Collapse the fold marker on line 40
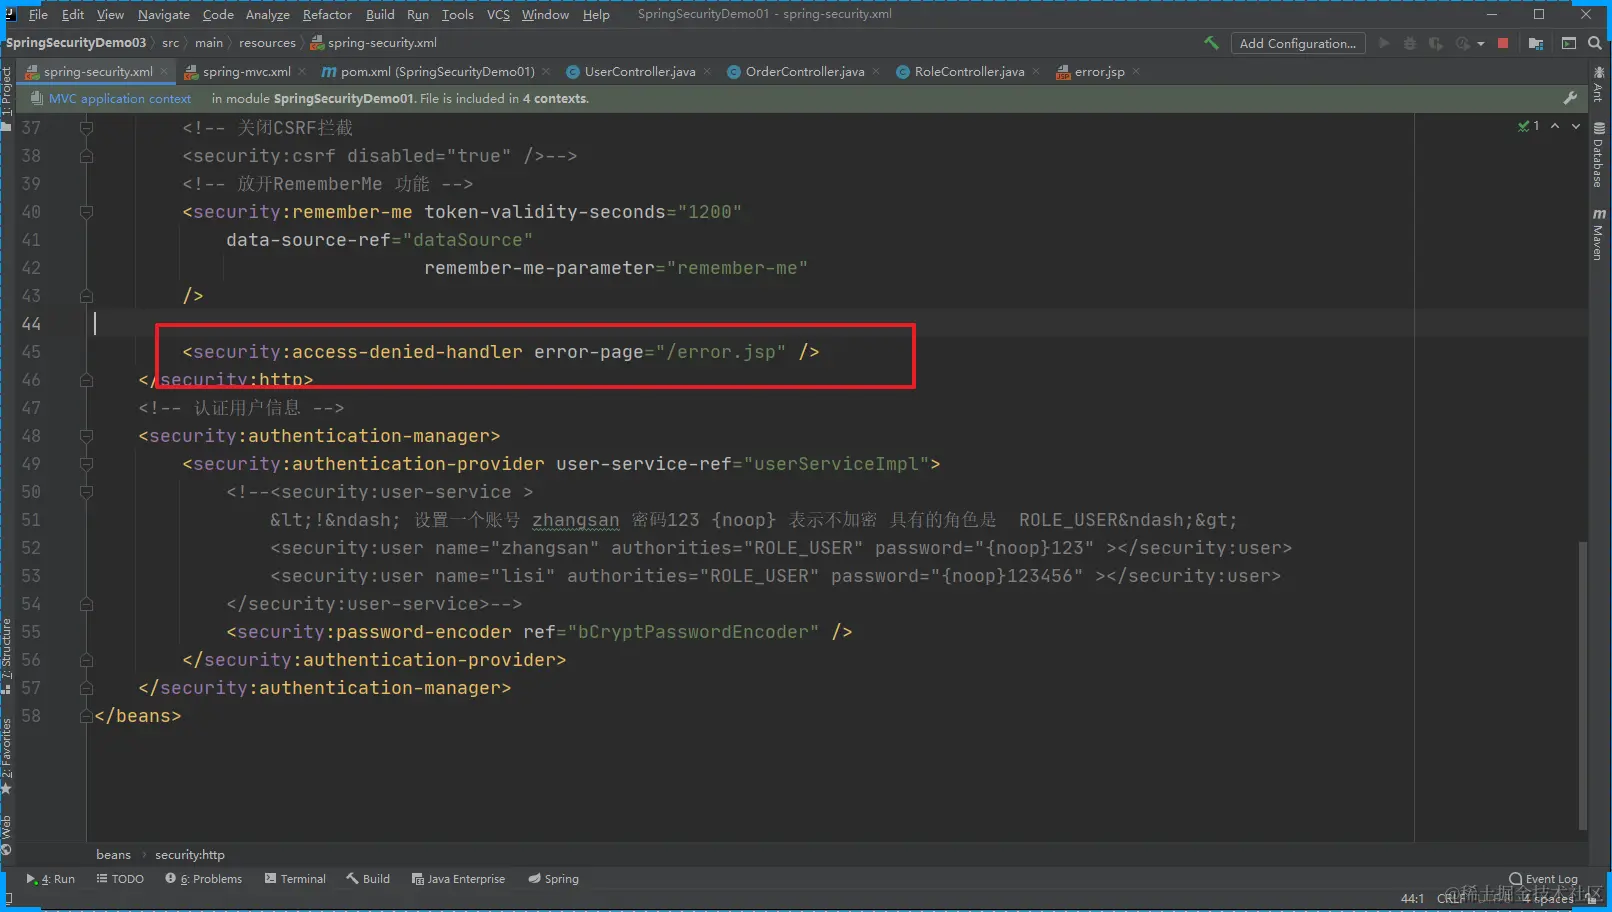This screenshot has height=912, width=1612. point(86,212)
